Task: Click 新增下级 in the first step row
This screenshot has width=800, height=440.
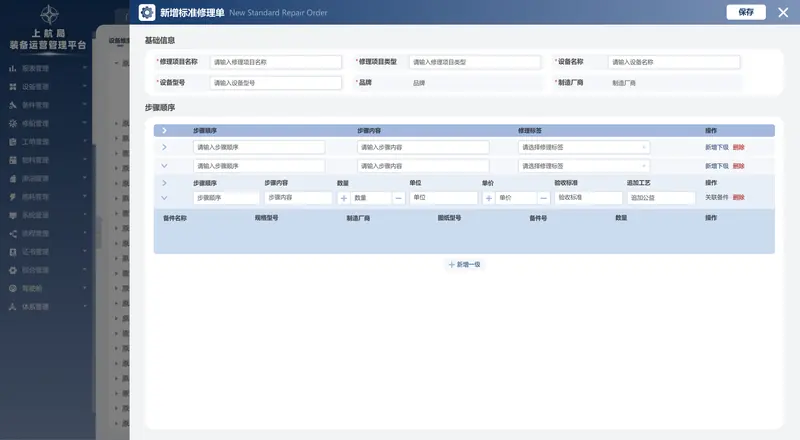Action: pyautogui.click(x=717, y=147)
